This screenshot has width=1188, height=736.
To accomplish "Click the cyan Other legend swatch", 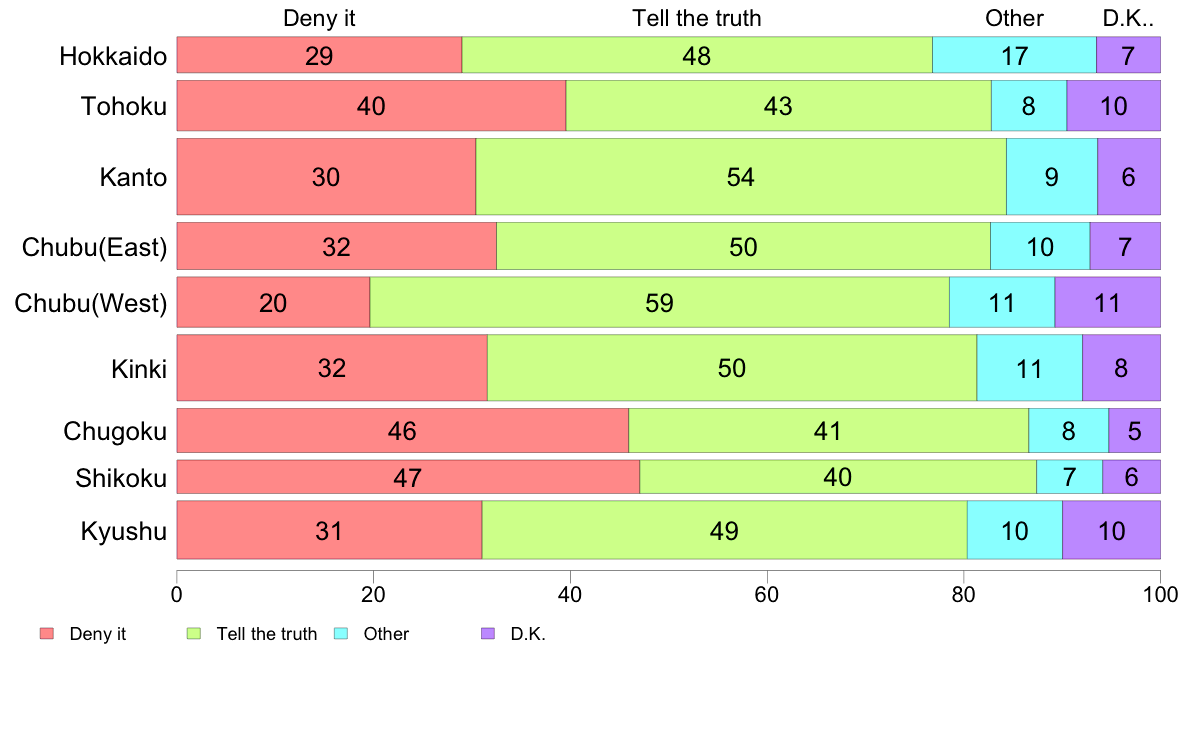I will (341, 634).
